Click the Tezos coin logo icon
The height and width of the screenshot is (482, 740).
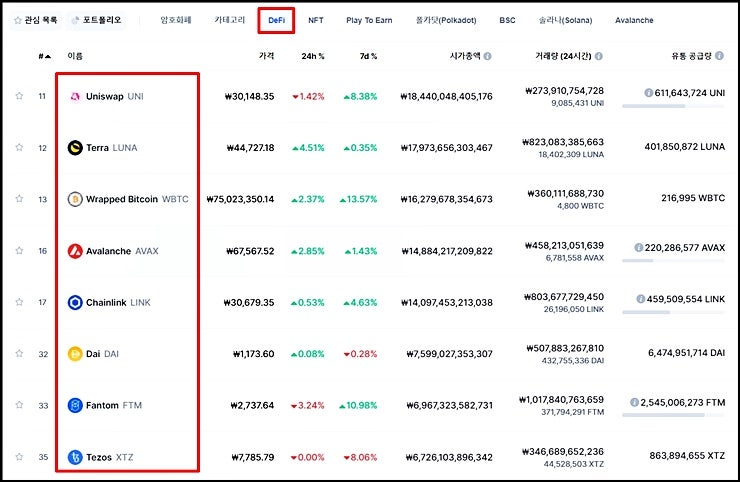(75, 457)
